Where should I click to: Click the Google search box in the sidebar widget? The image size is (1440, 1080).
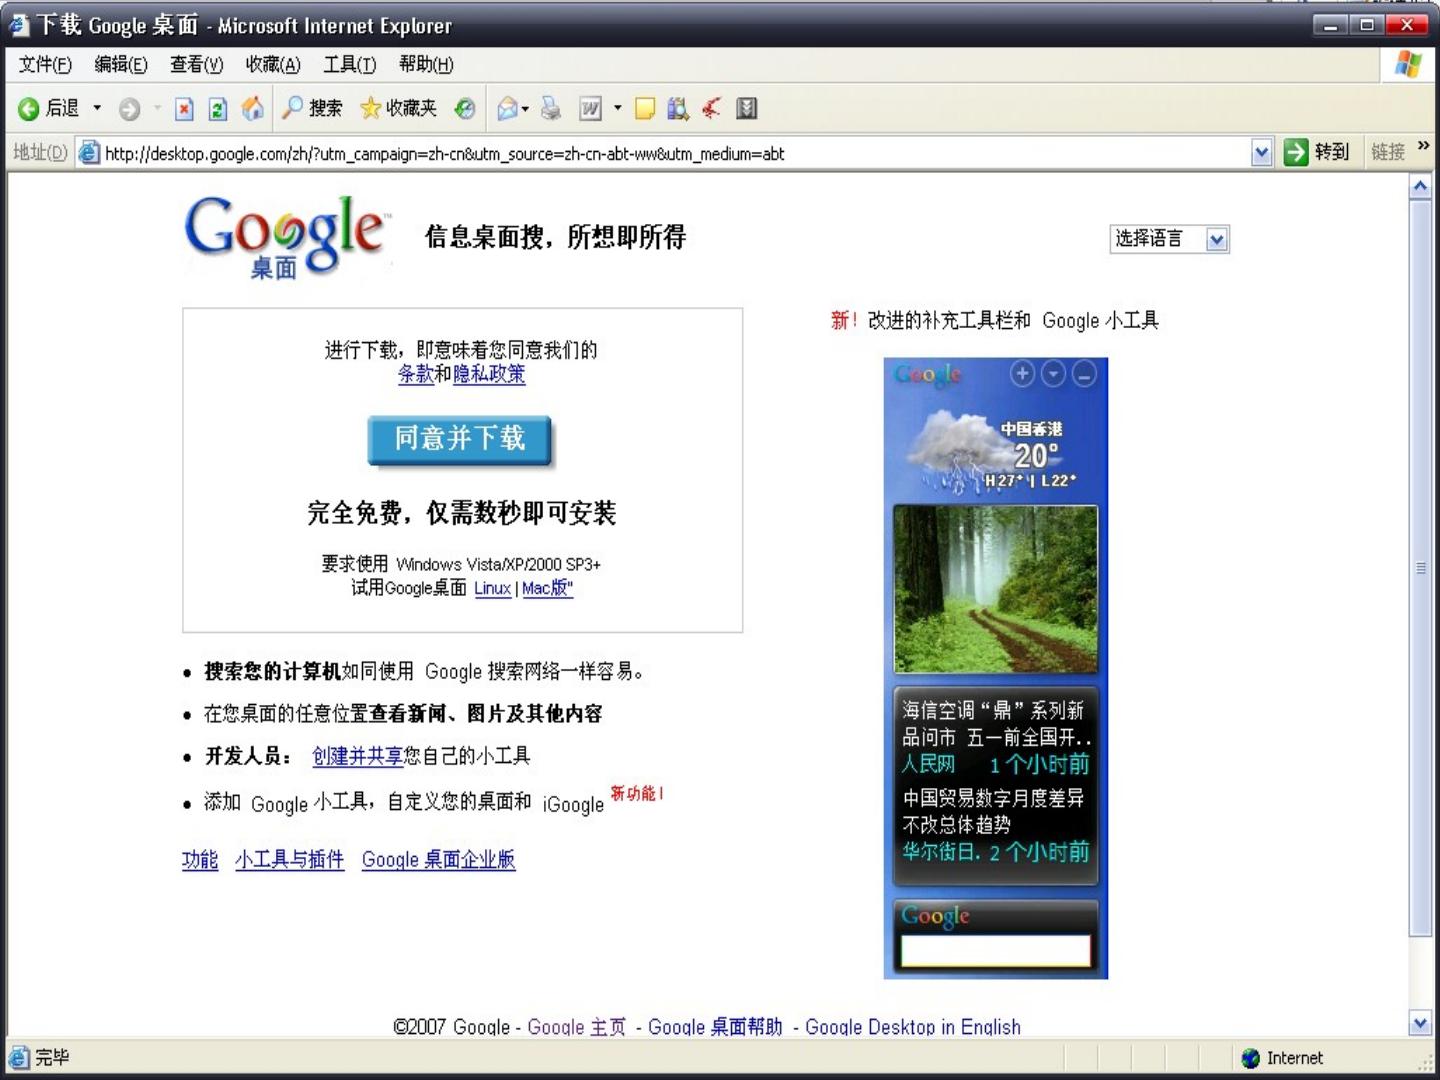(995, 950)
